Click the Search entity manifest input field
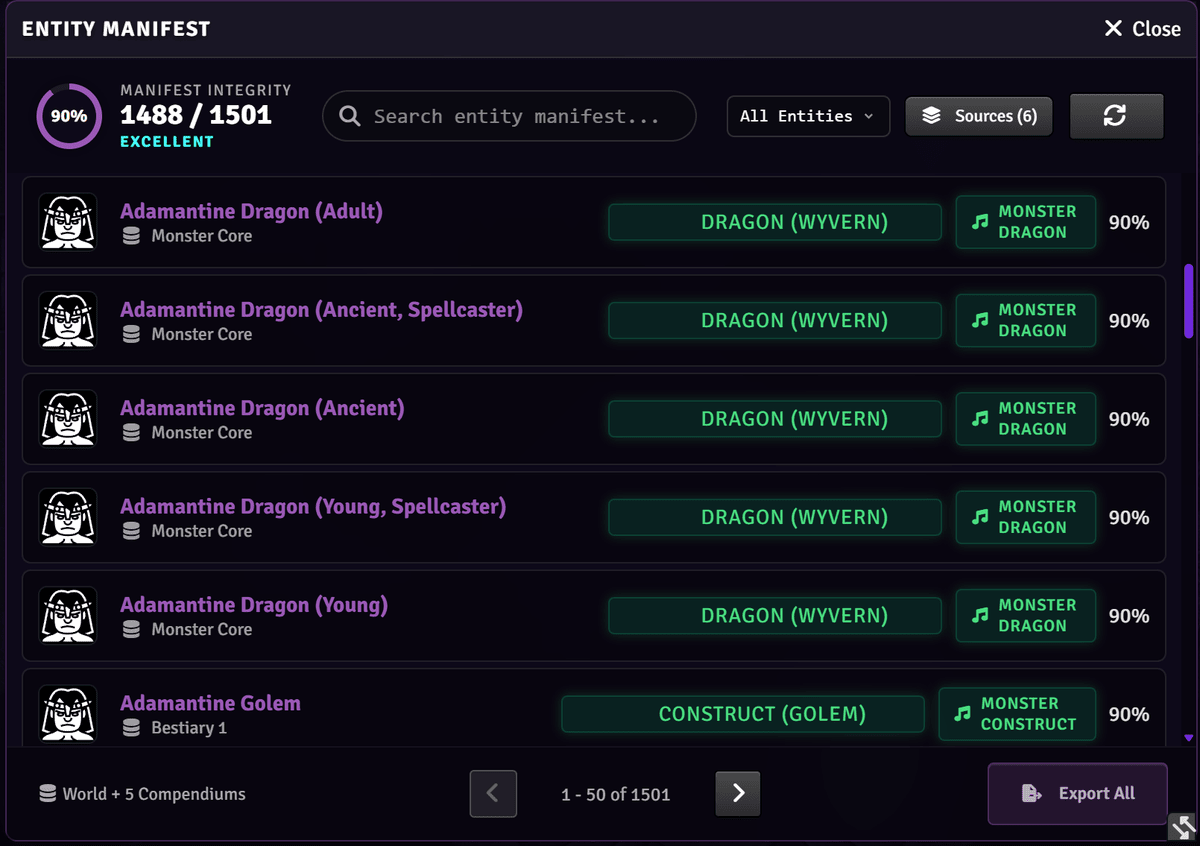The image size is (1200, 846). (x=509, y=116)
